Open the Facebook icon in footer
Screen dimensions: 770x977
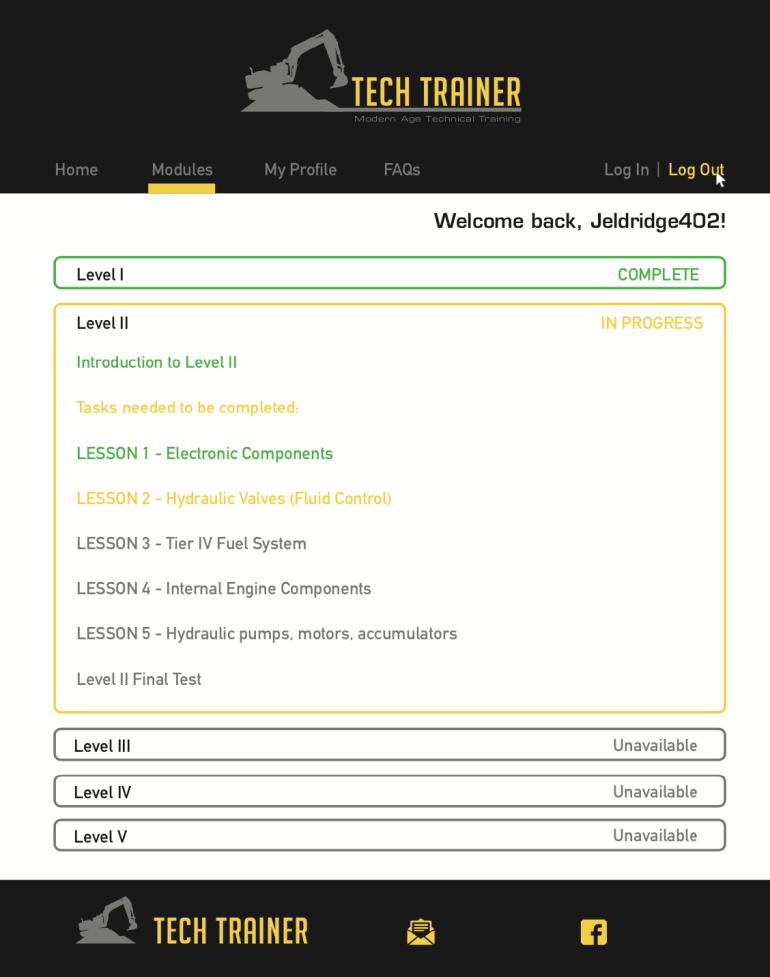593,932
